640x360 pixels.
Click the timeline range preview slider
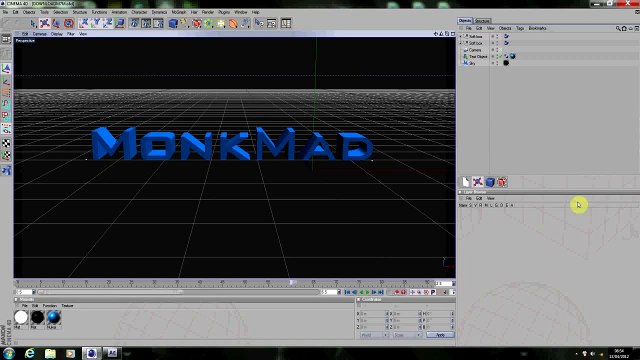(x=178, y=292)
